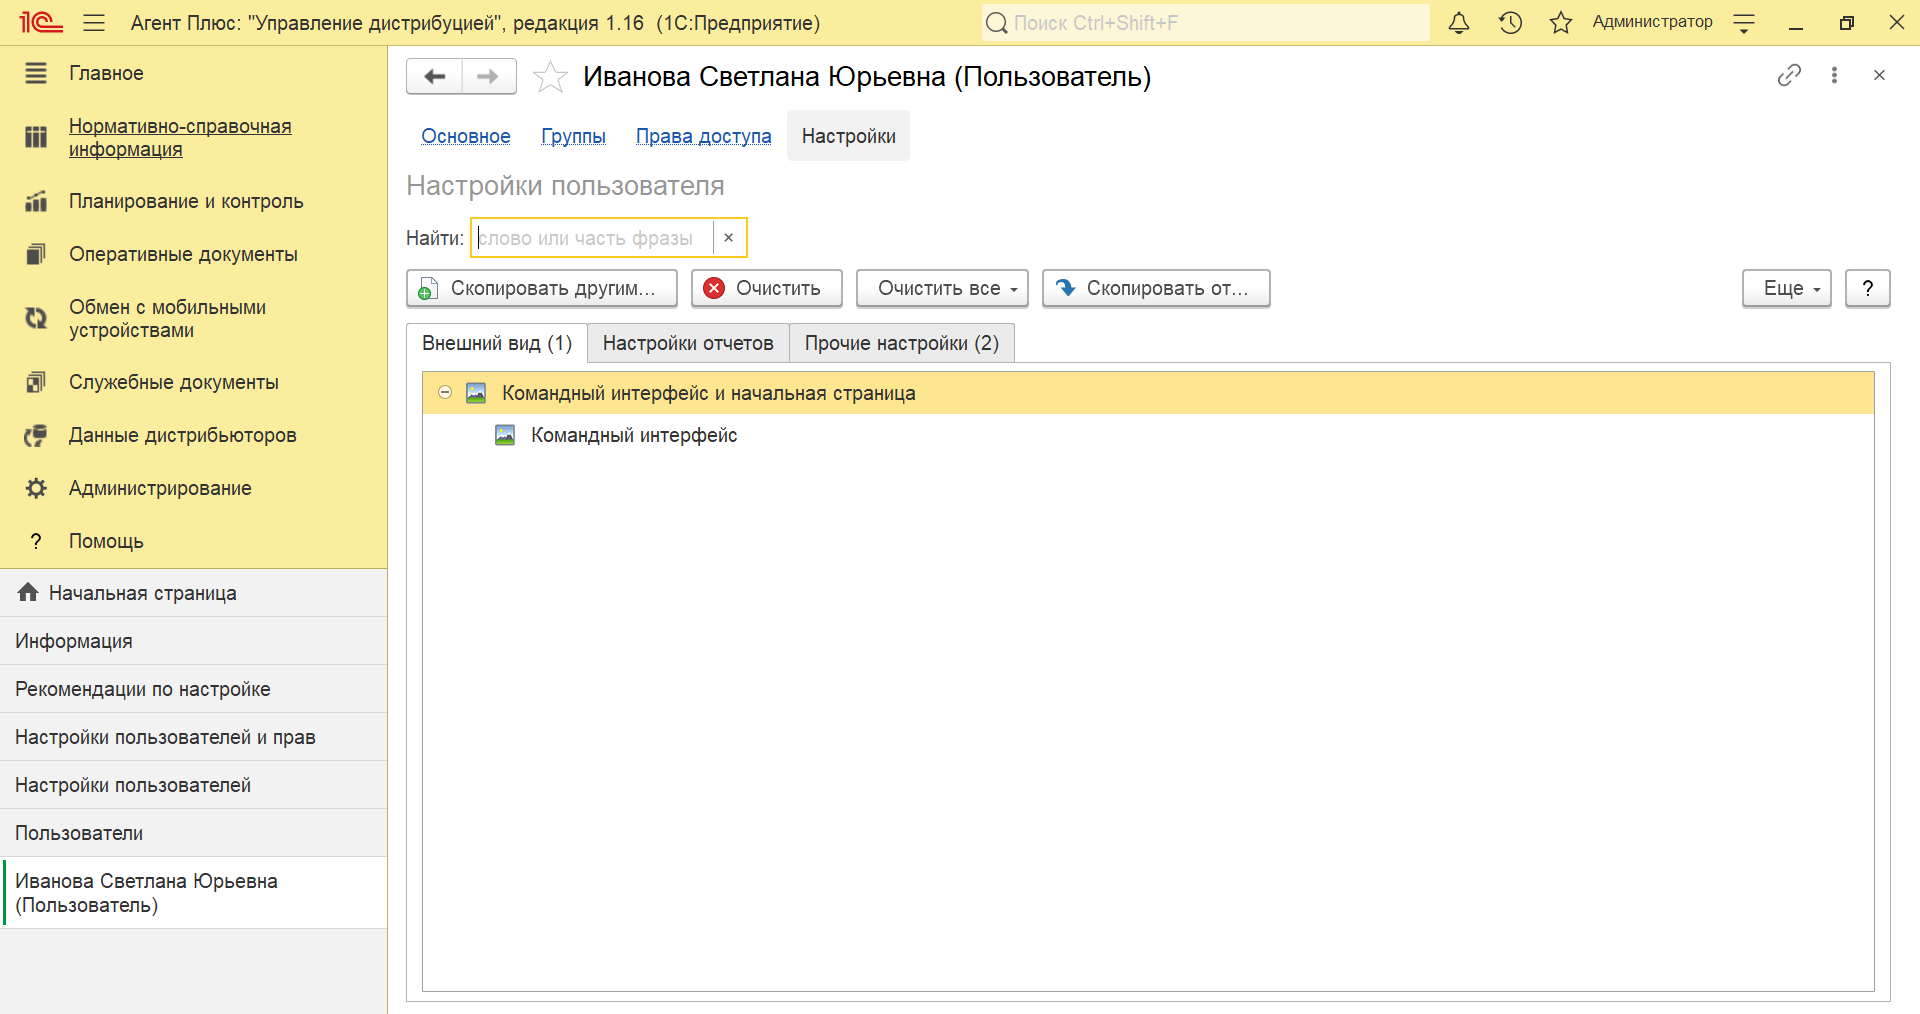
Task: Click the Служебные документы icon
Action: coord(36,382)
